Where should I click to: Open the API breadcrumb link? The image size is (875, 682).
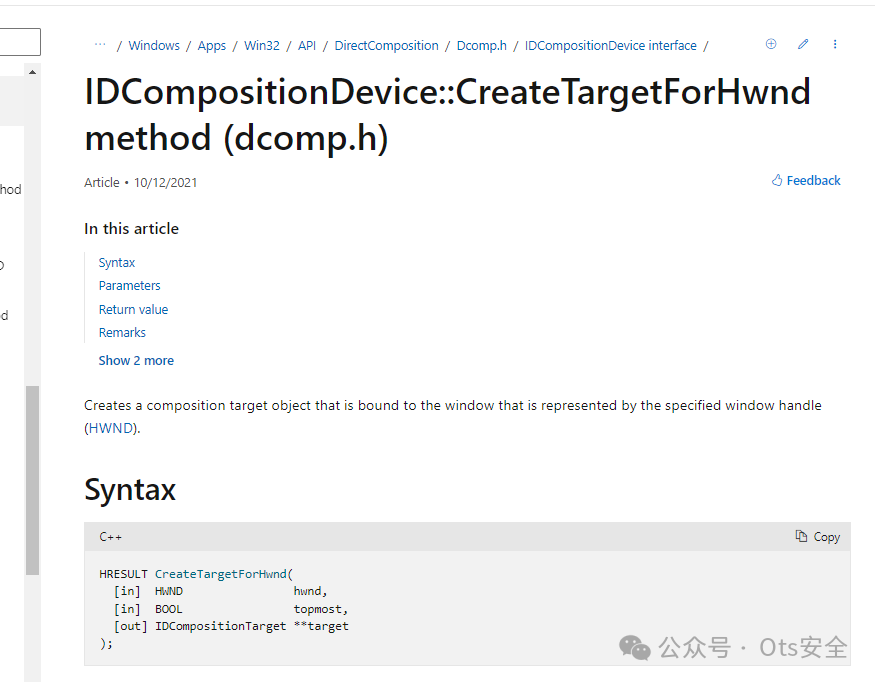coord(307,45)
